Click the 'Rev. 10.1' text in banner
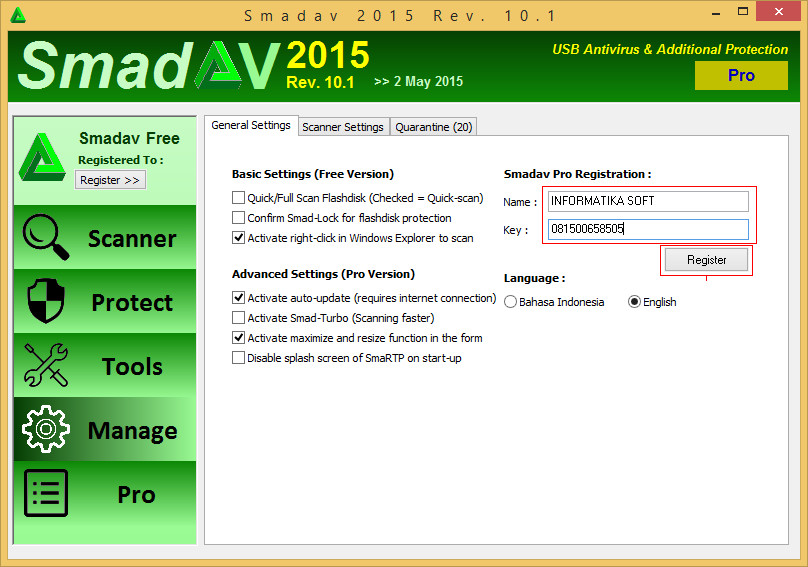 (x=320, y=82)
